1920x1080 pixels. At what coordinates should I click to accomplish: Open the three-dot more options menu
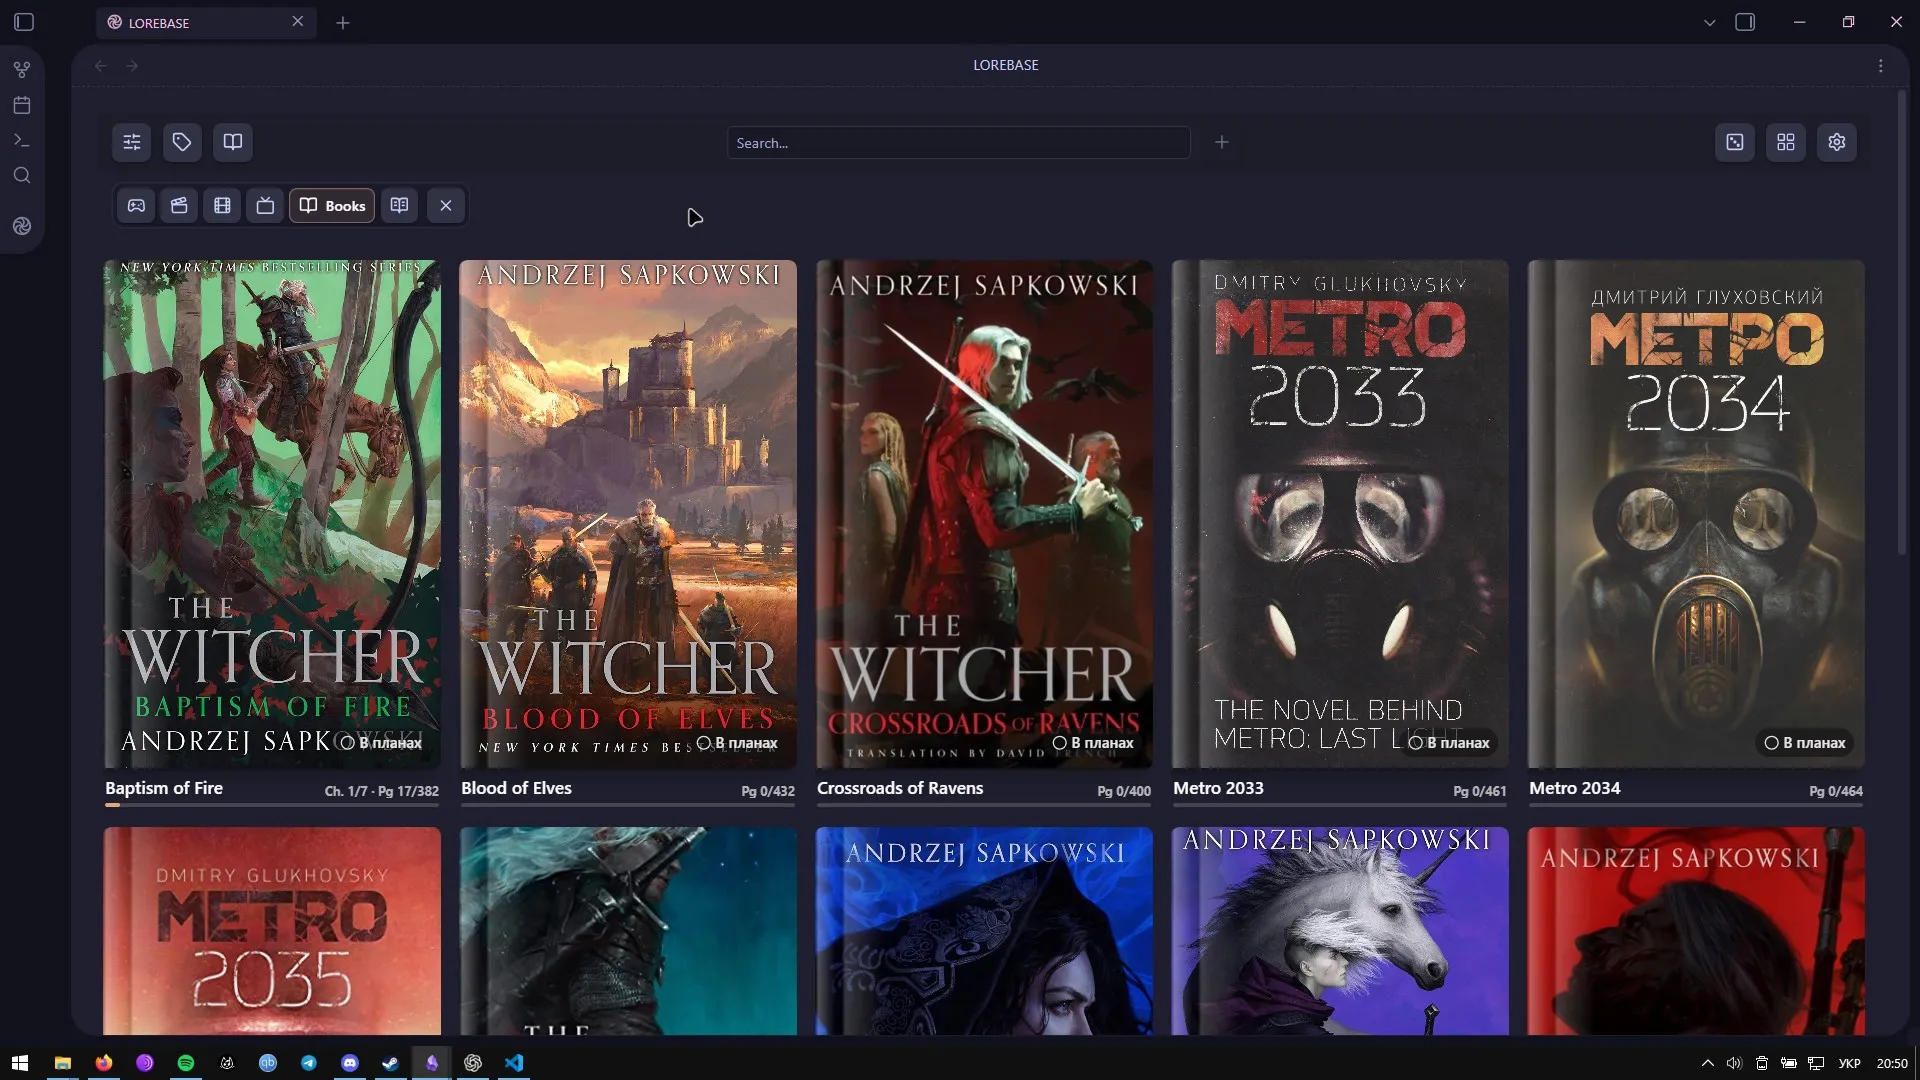1881,66
